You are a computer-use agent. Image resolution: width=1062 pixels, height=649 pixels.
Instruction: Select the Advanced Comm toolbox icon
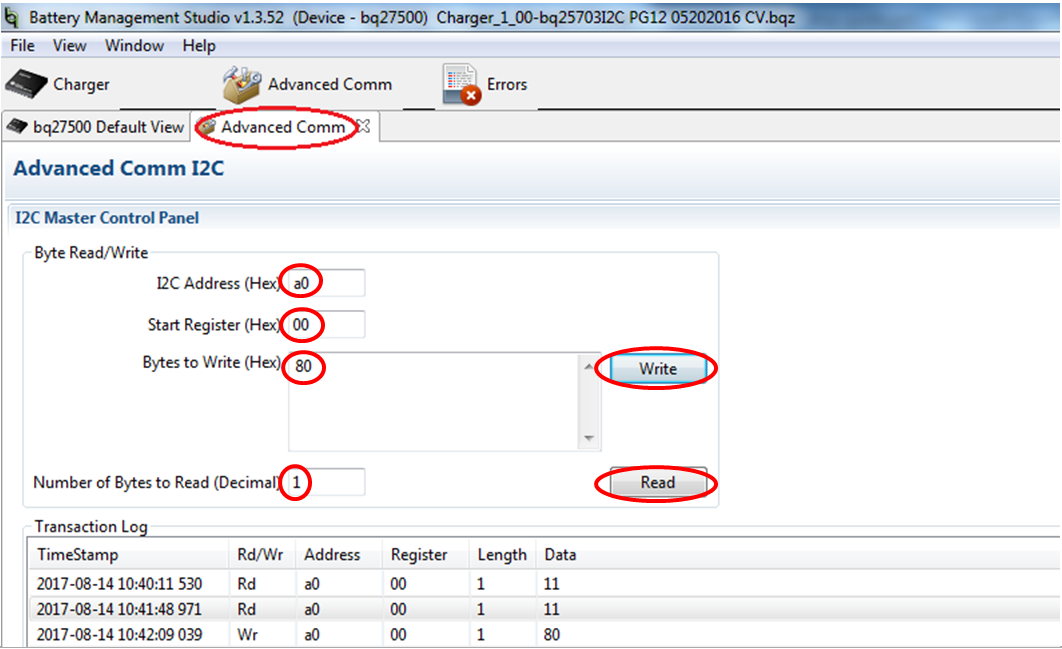coord(239,84)
